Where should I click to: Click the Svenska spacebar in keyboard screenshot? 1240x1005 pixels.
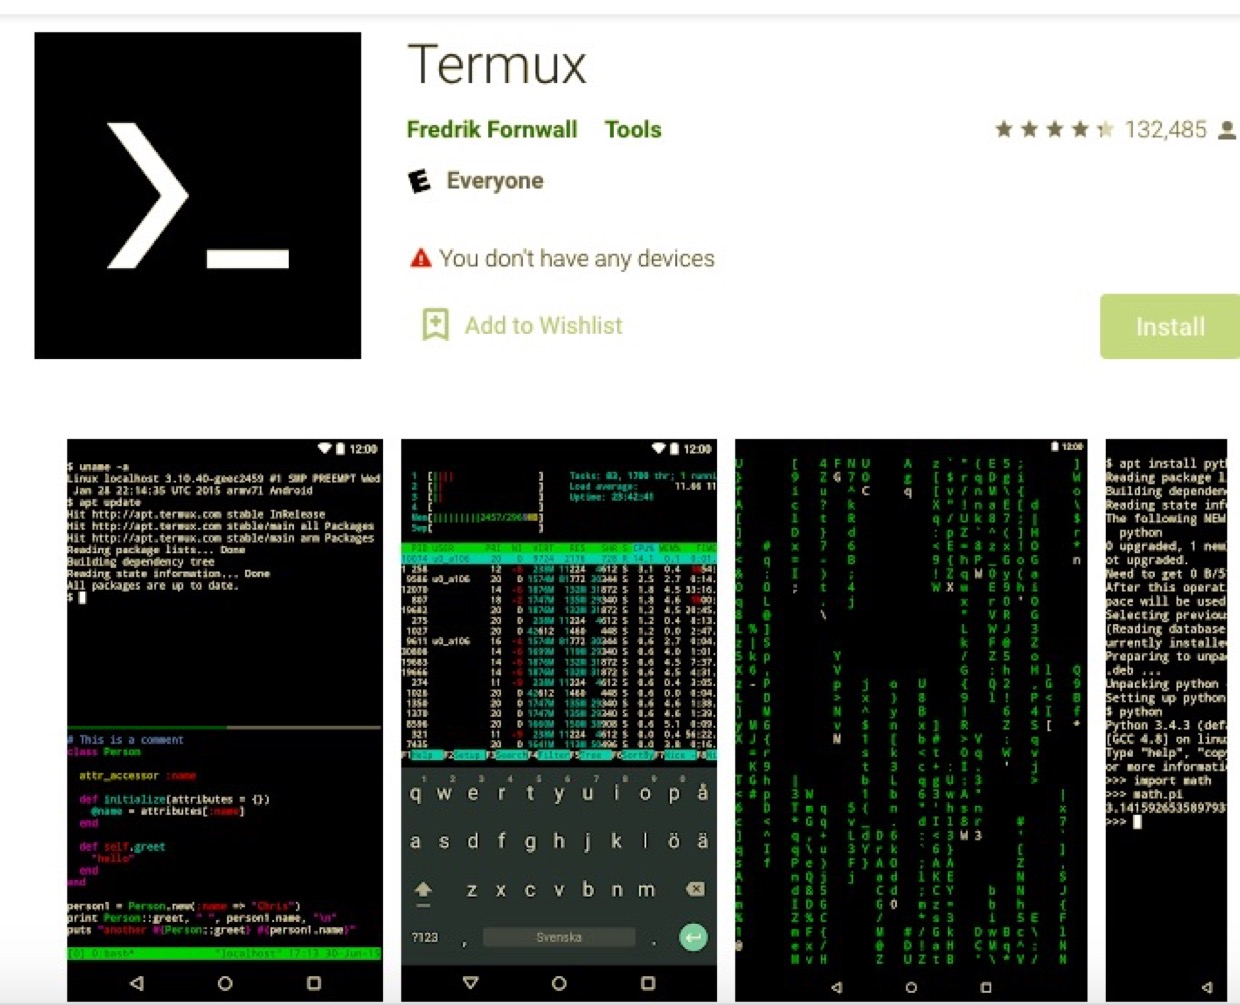tap(559, 937)
